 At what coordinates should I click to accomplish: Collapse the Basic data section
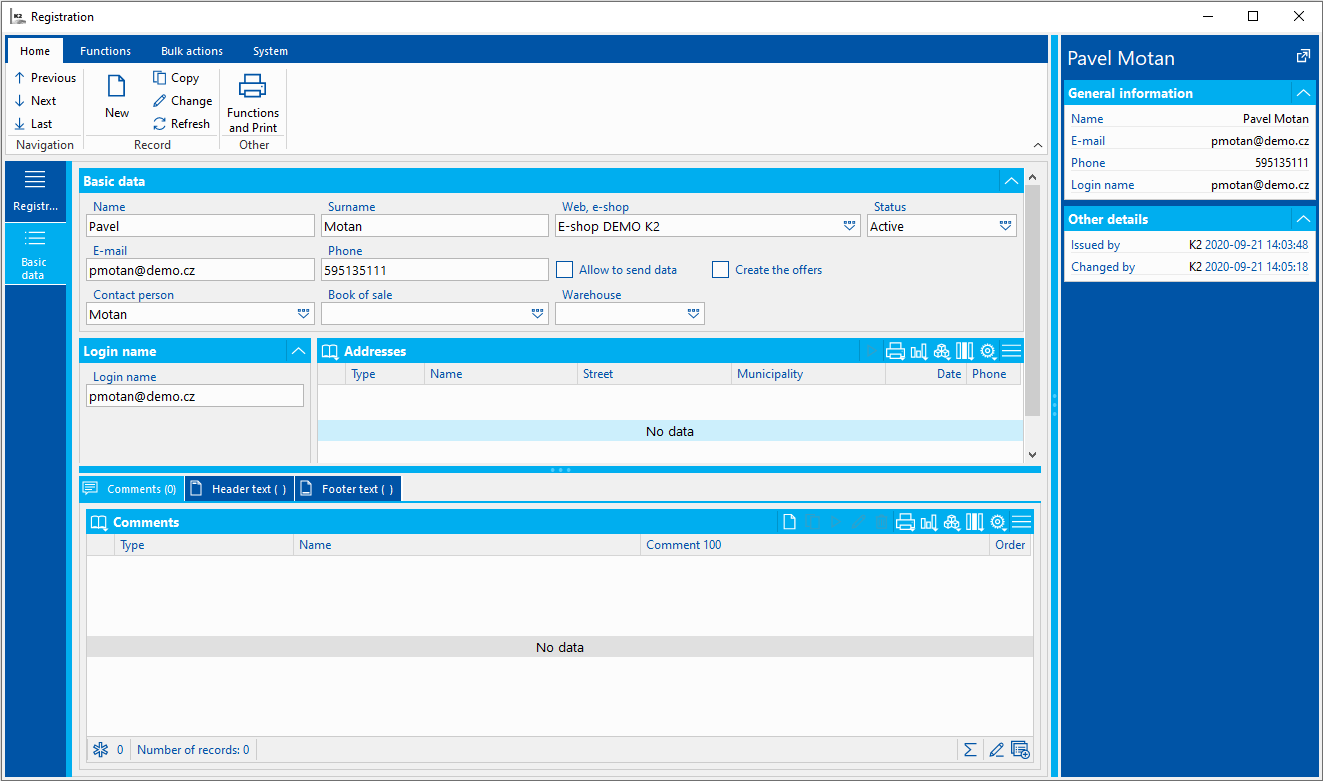(1012, 181)
